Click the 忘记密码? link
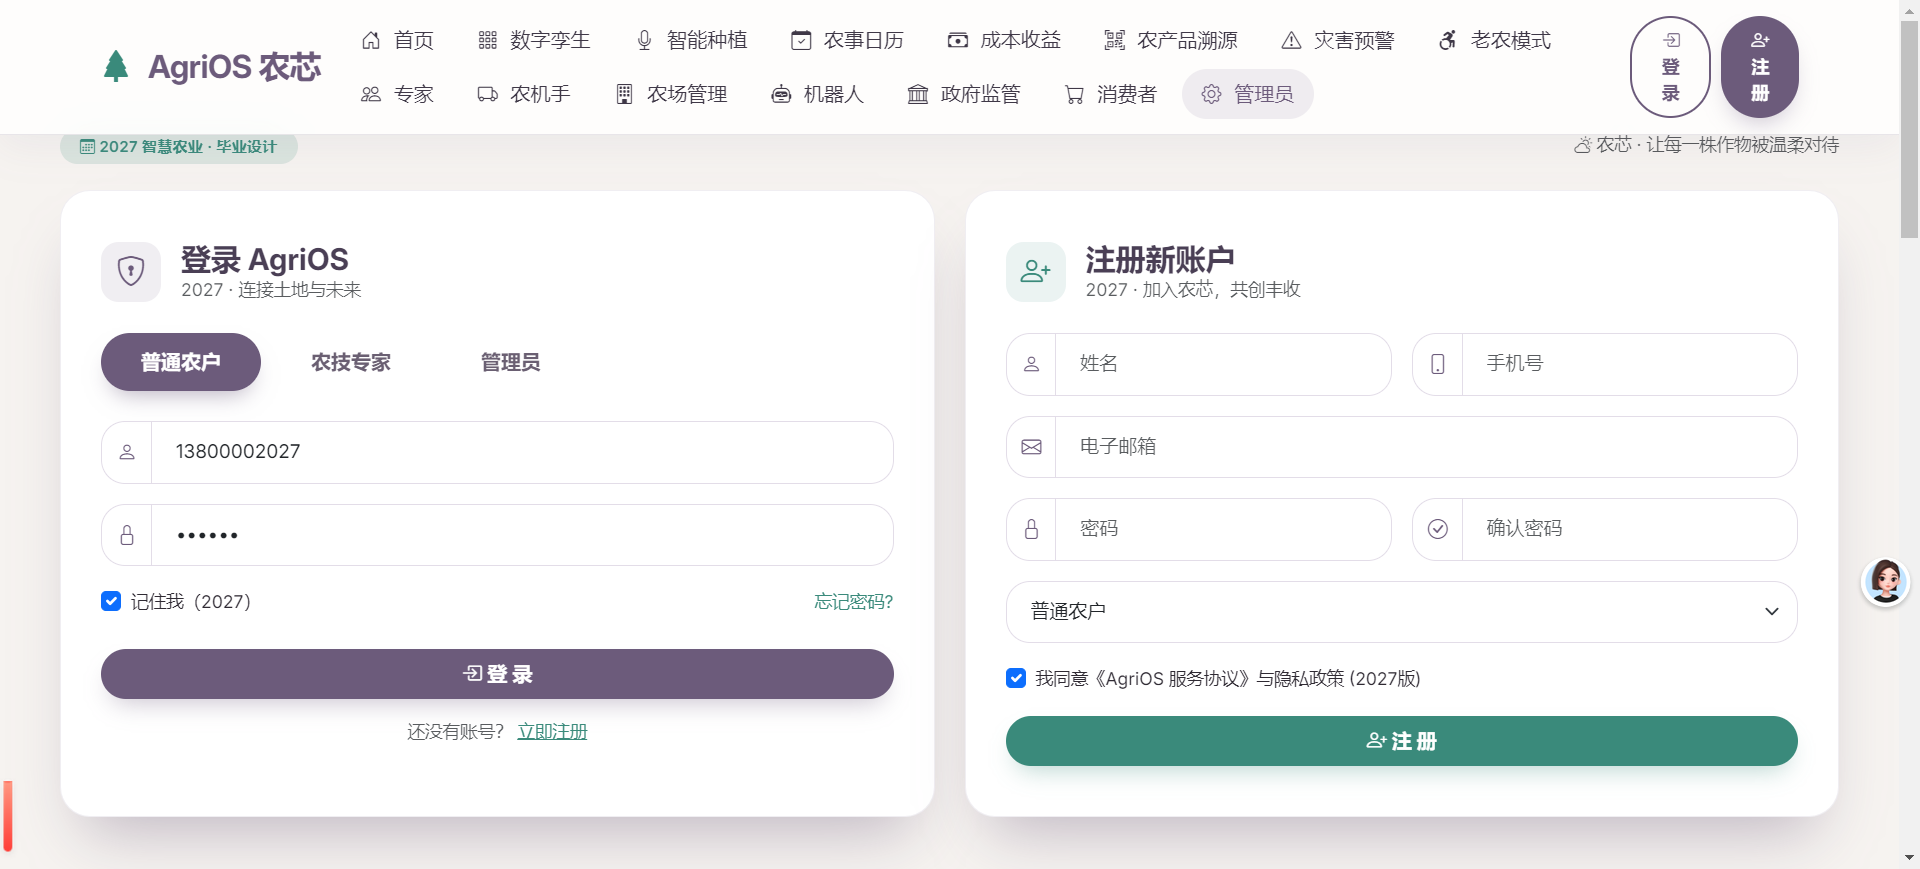This screenshot has height=869, width=1920. pos(853,601)
